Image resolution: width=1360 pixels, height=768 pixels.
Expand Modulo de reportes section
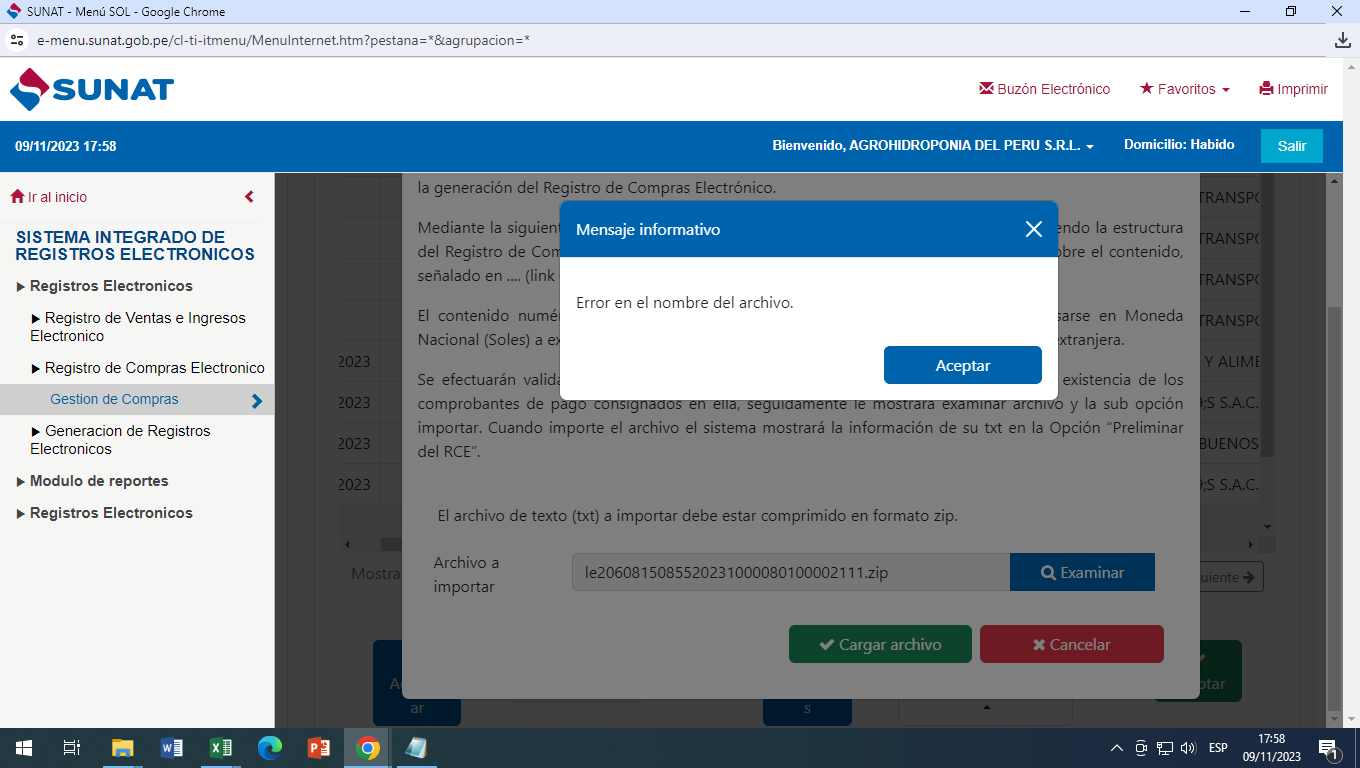tap(98, 481)
